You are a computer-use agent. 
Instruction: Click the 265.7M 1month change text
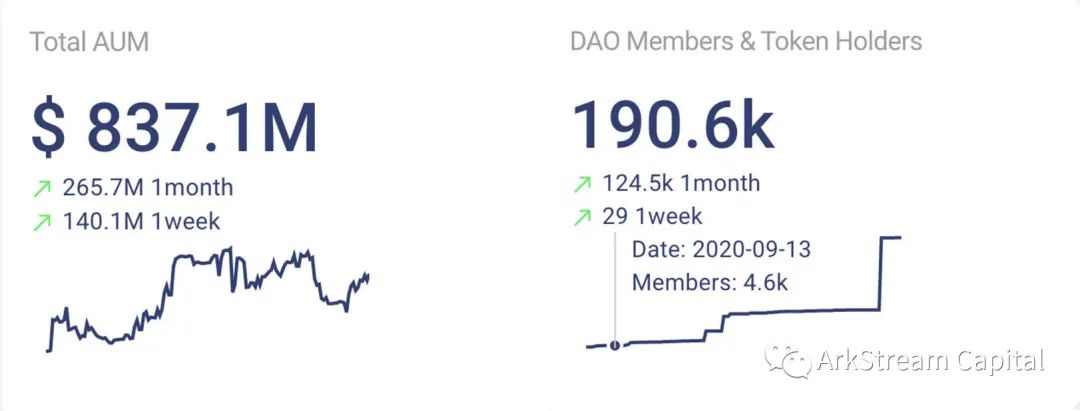click(x=147, y=187)
